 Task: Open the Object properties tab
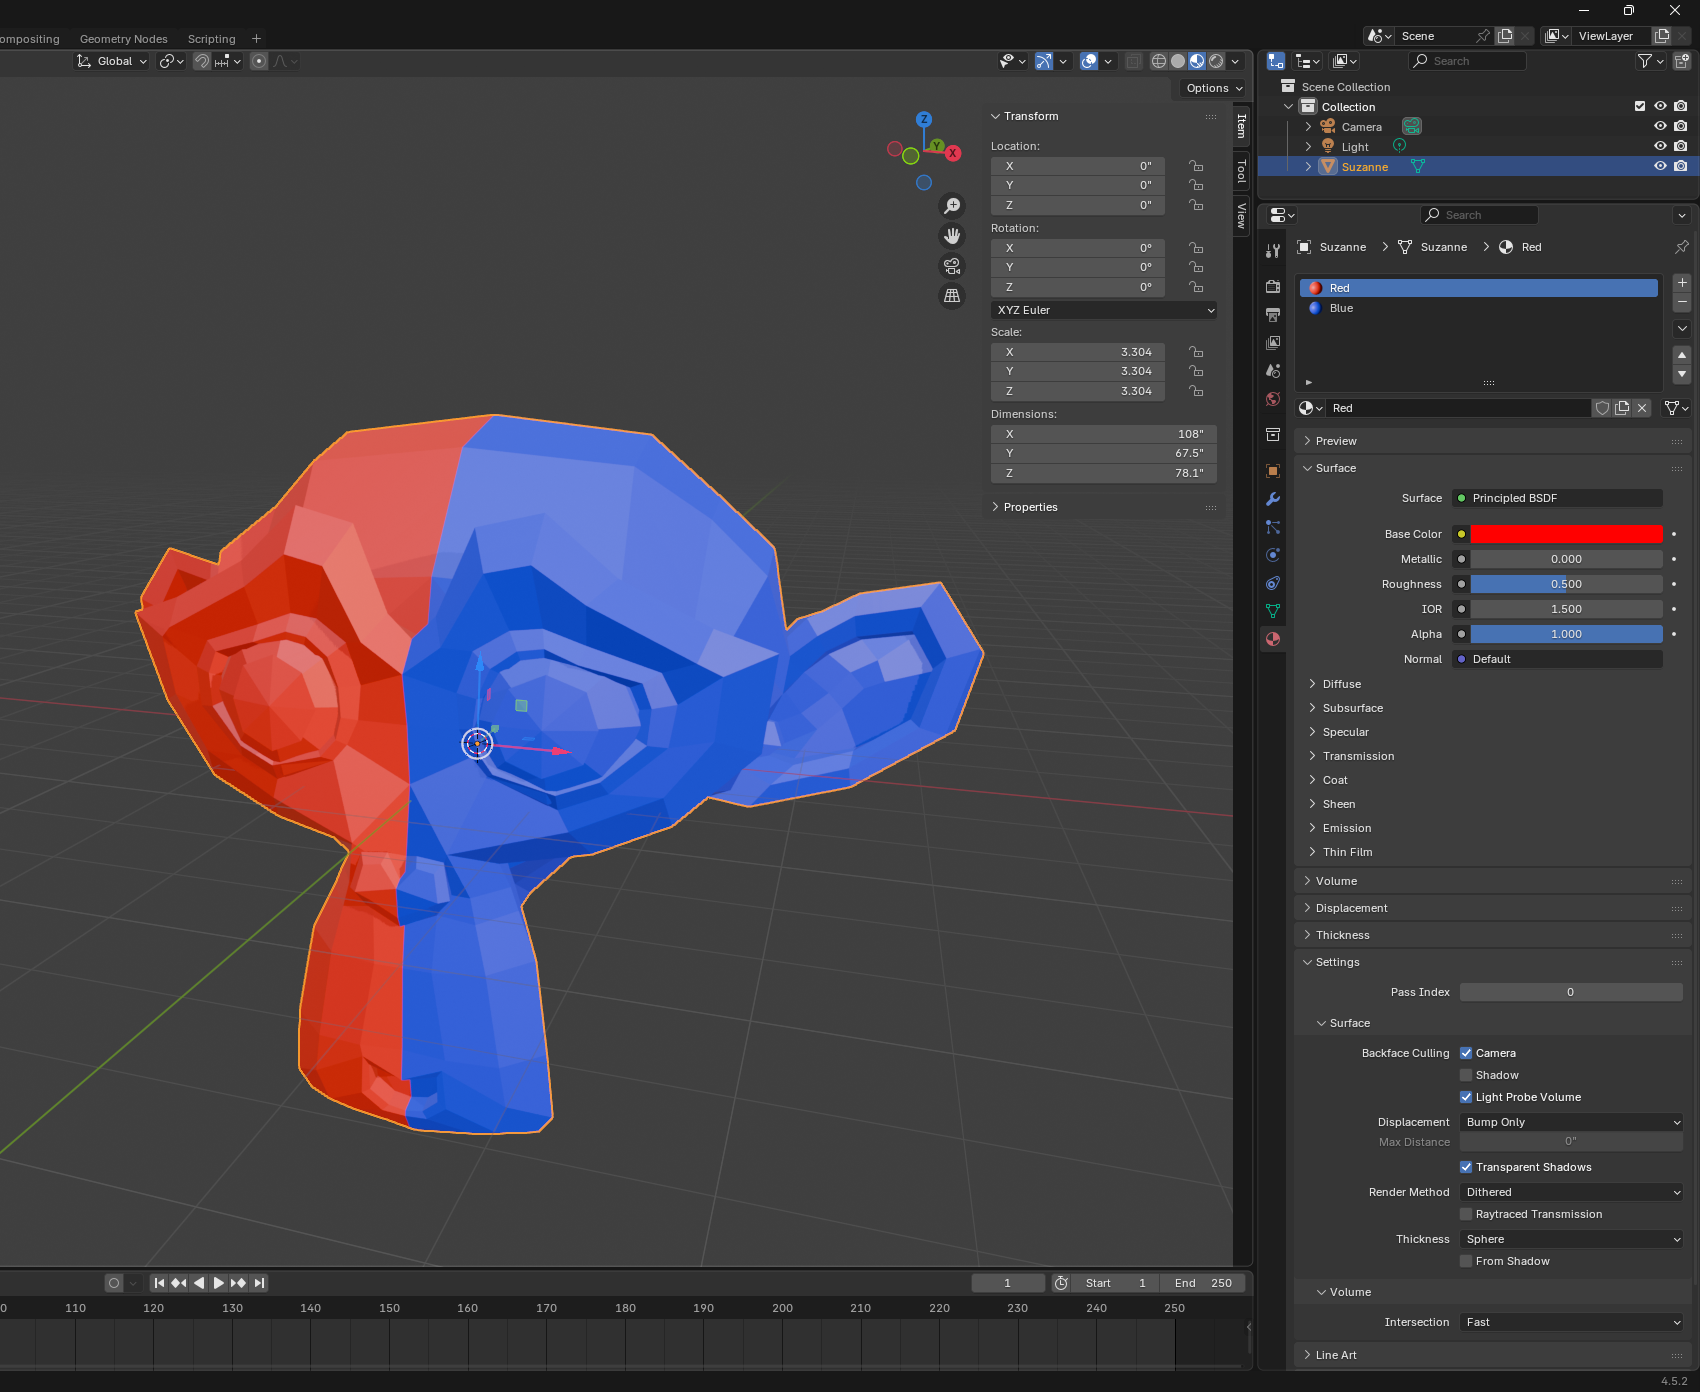click(x=1273, y=471)
